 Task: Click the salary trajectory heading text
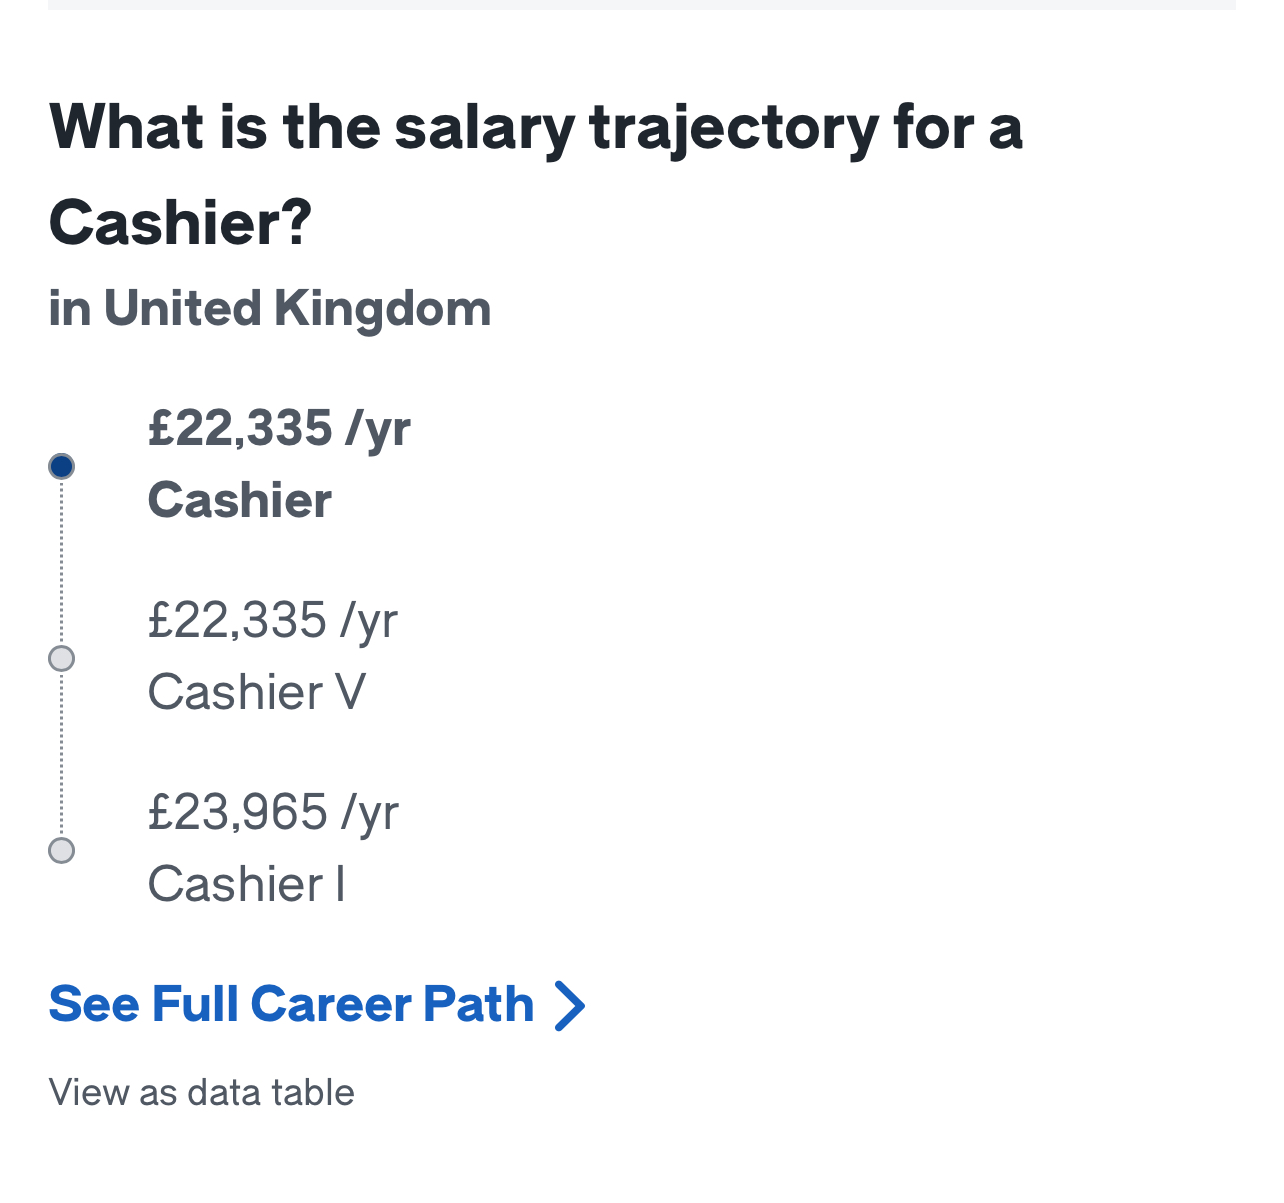pos(536,174)
